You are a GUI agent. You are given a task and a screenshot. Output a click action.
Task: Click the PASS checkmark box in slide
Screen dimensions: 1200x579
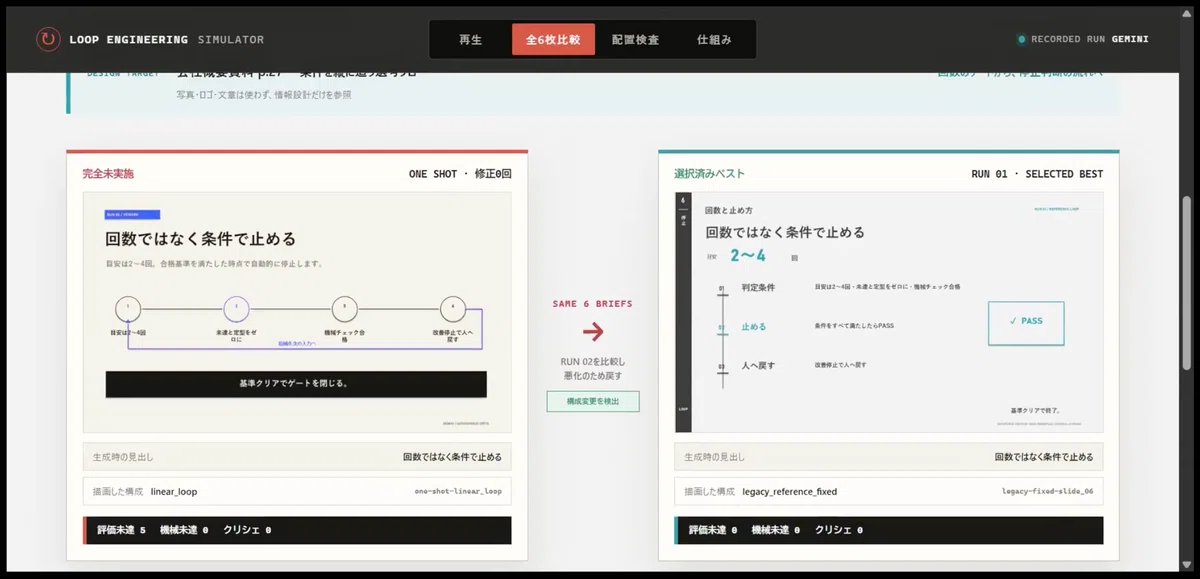point(1026,323)
